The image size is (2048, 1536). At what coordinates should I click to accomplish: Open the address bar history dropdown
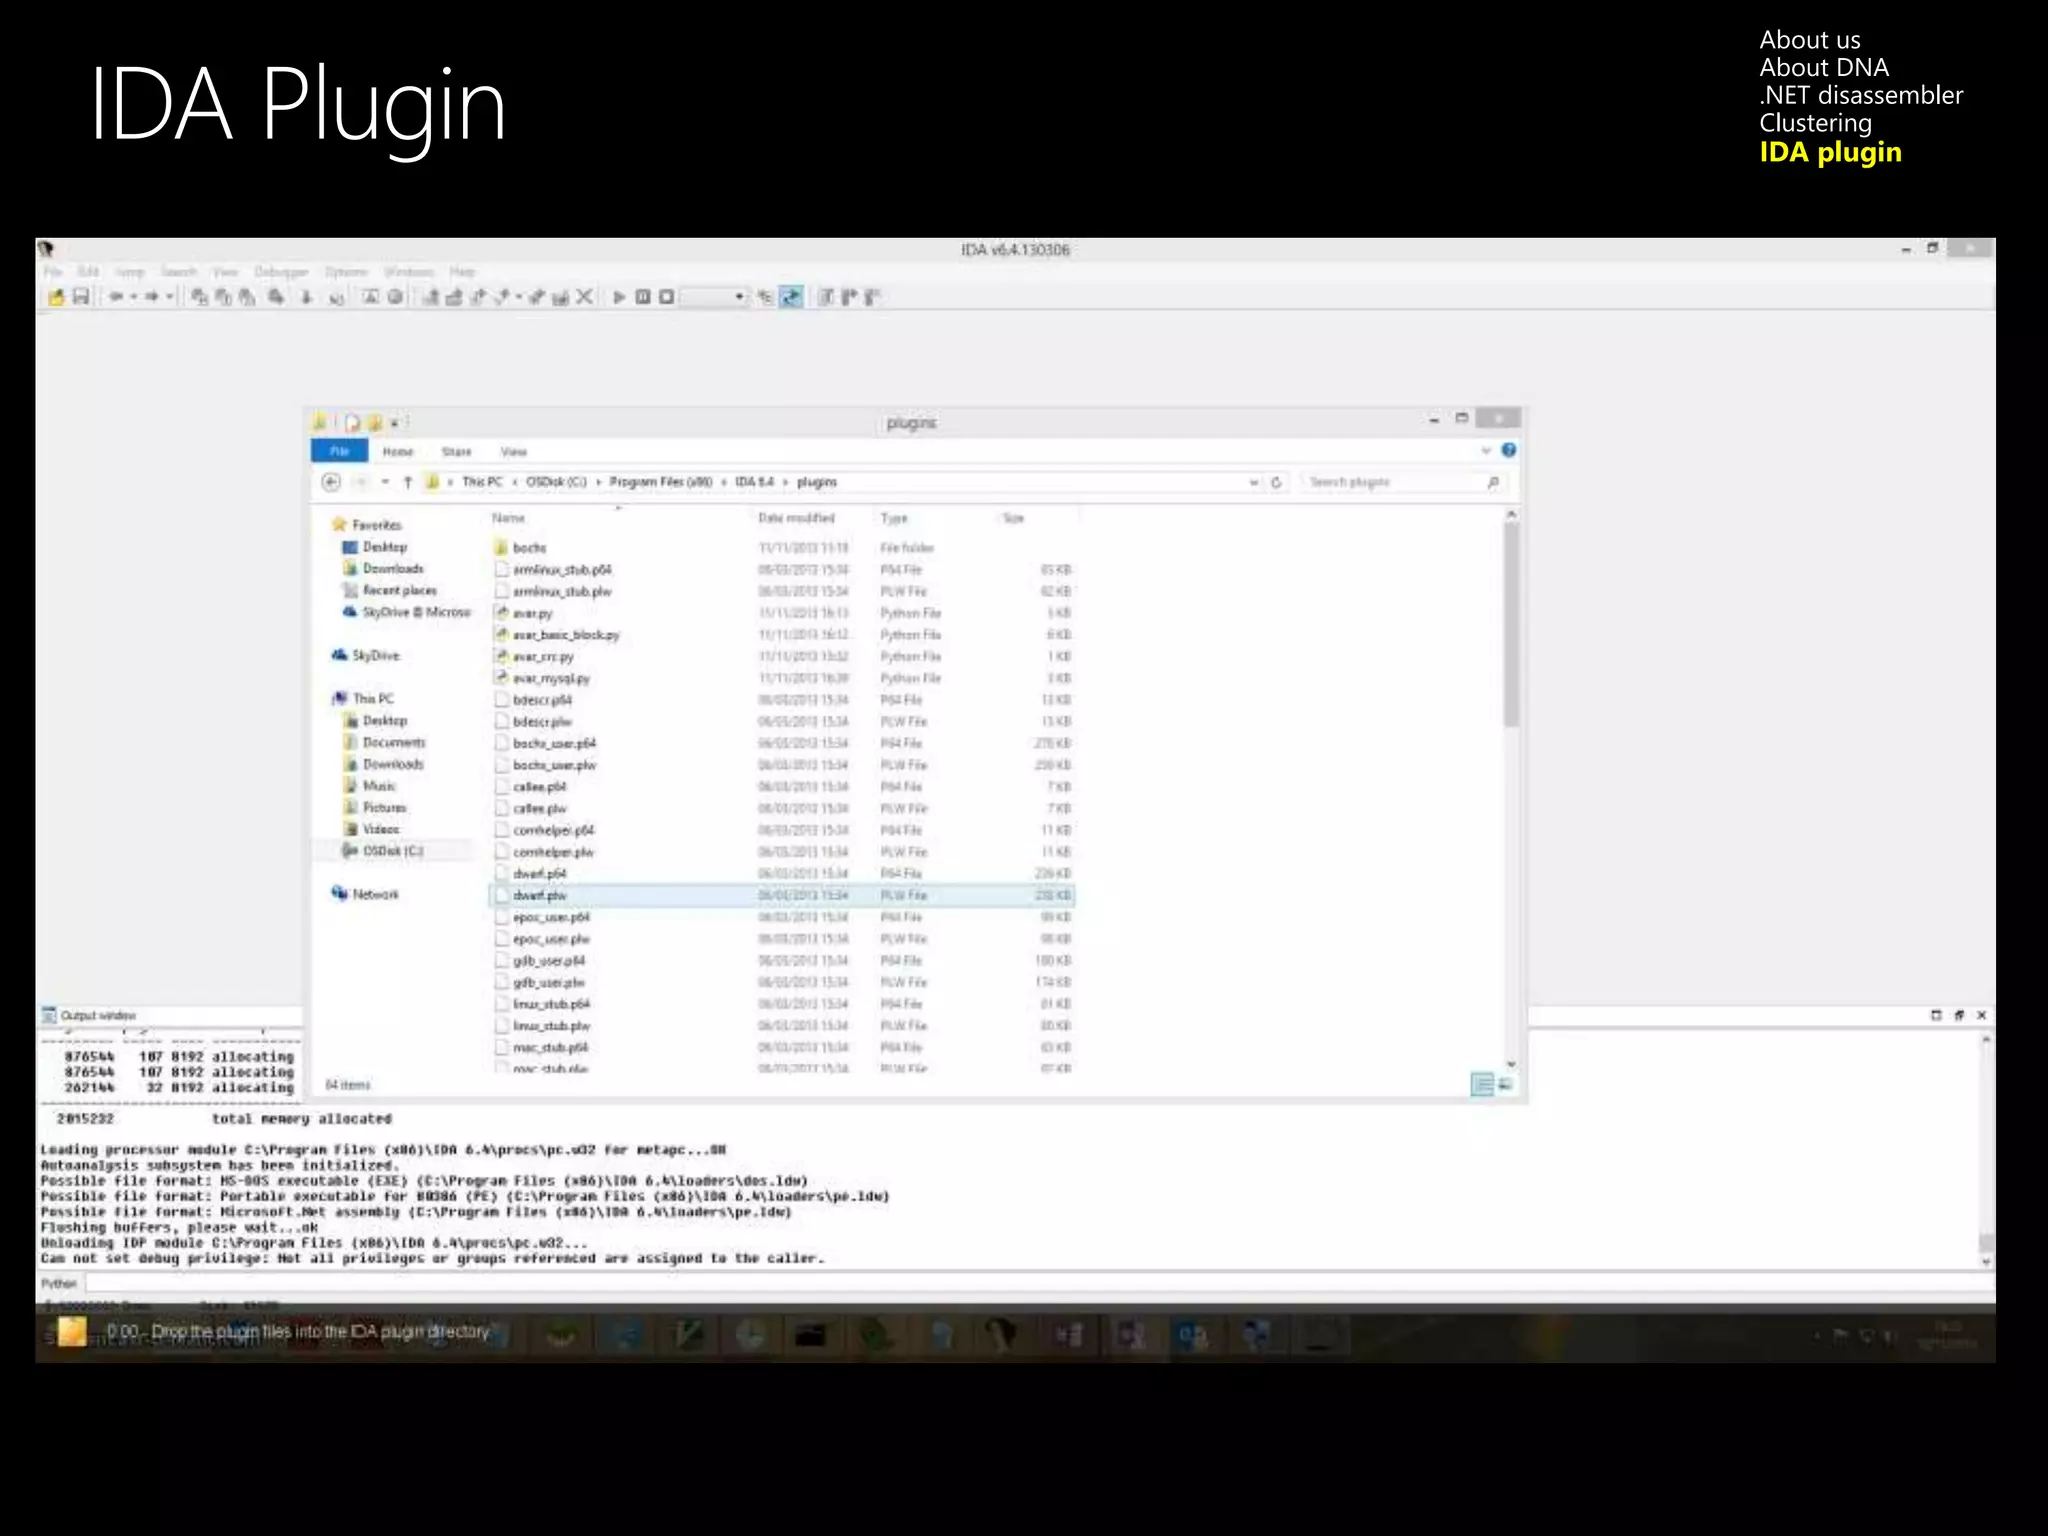click(x=1254, y=482)
